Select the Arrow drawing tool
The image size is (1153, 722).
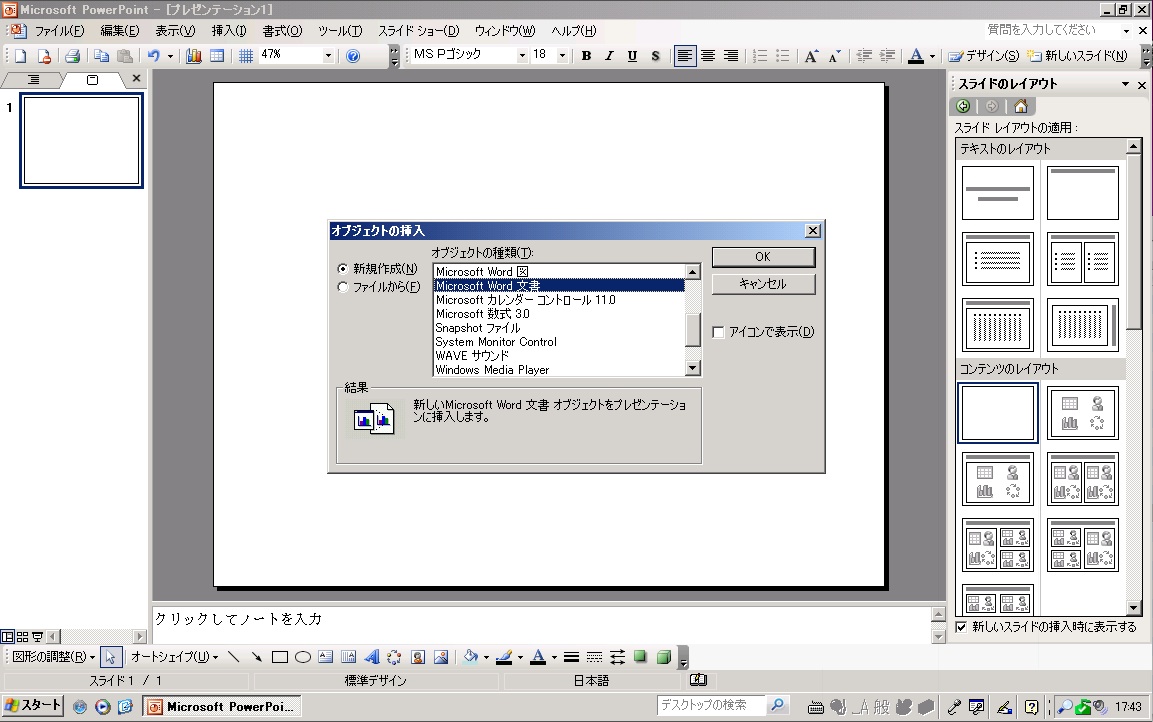point(257,657)
